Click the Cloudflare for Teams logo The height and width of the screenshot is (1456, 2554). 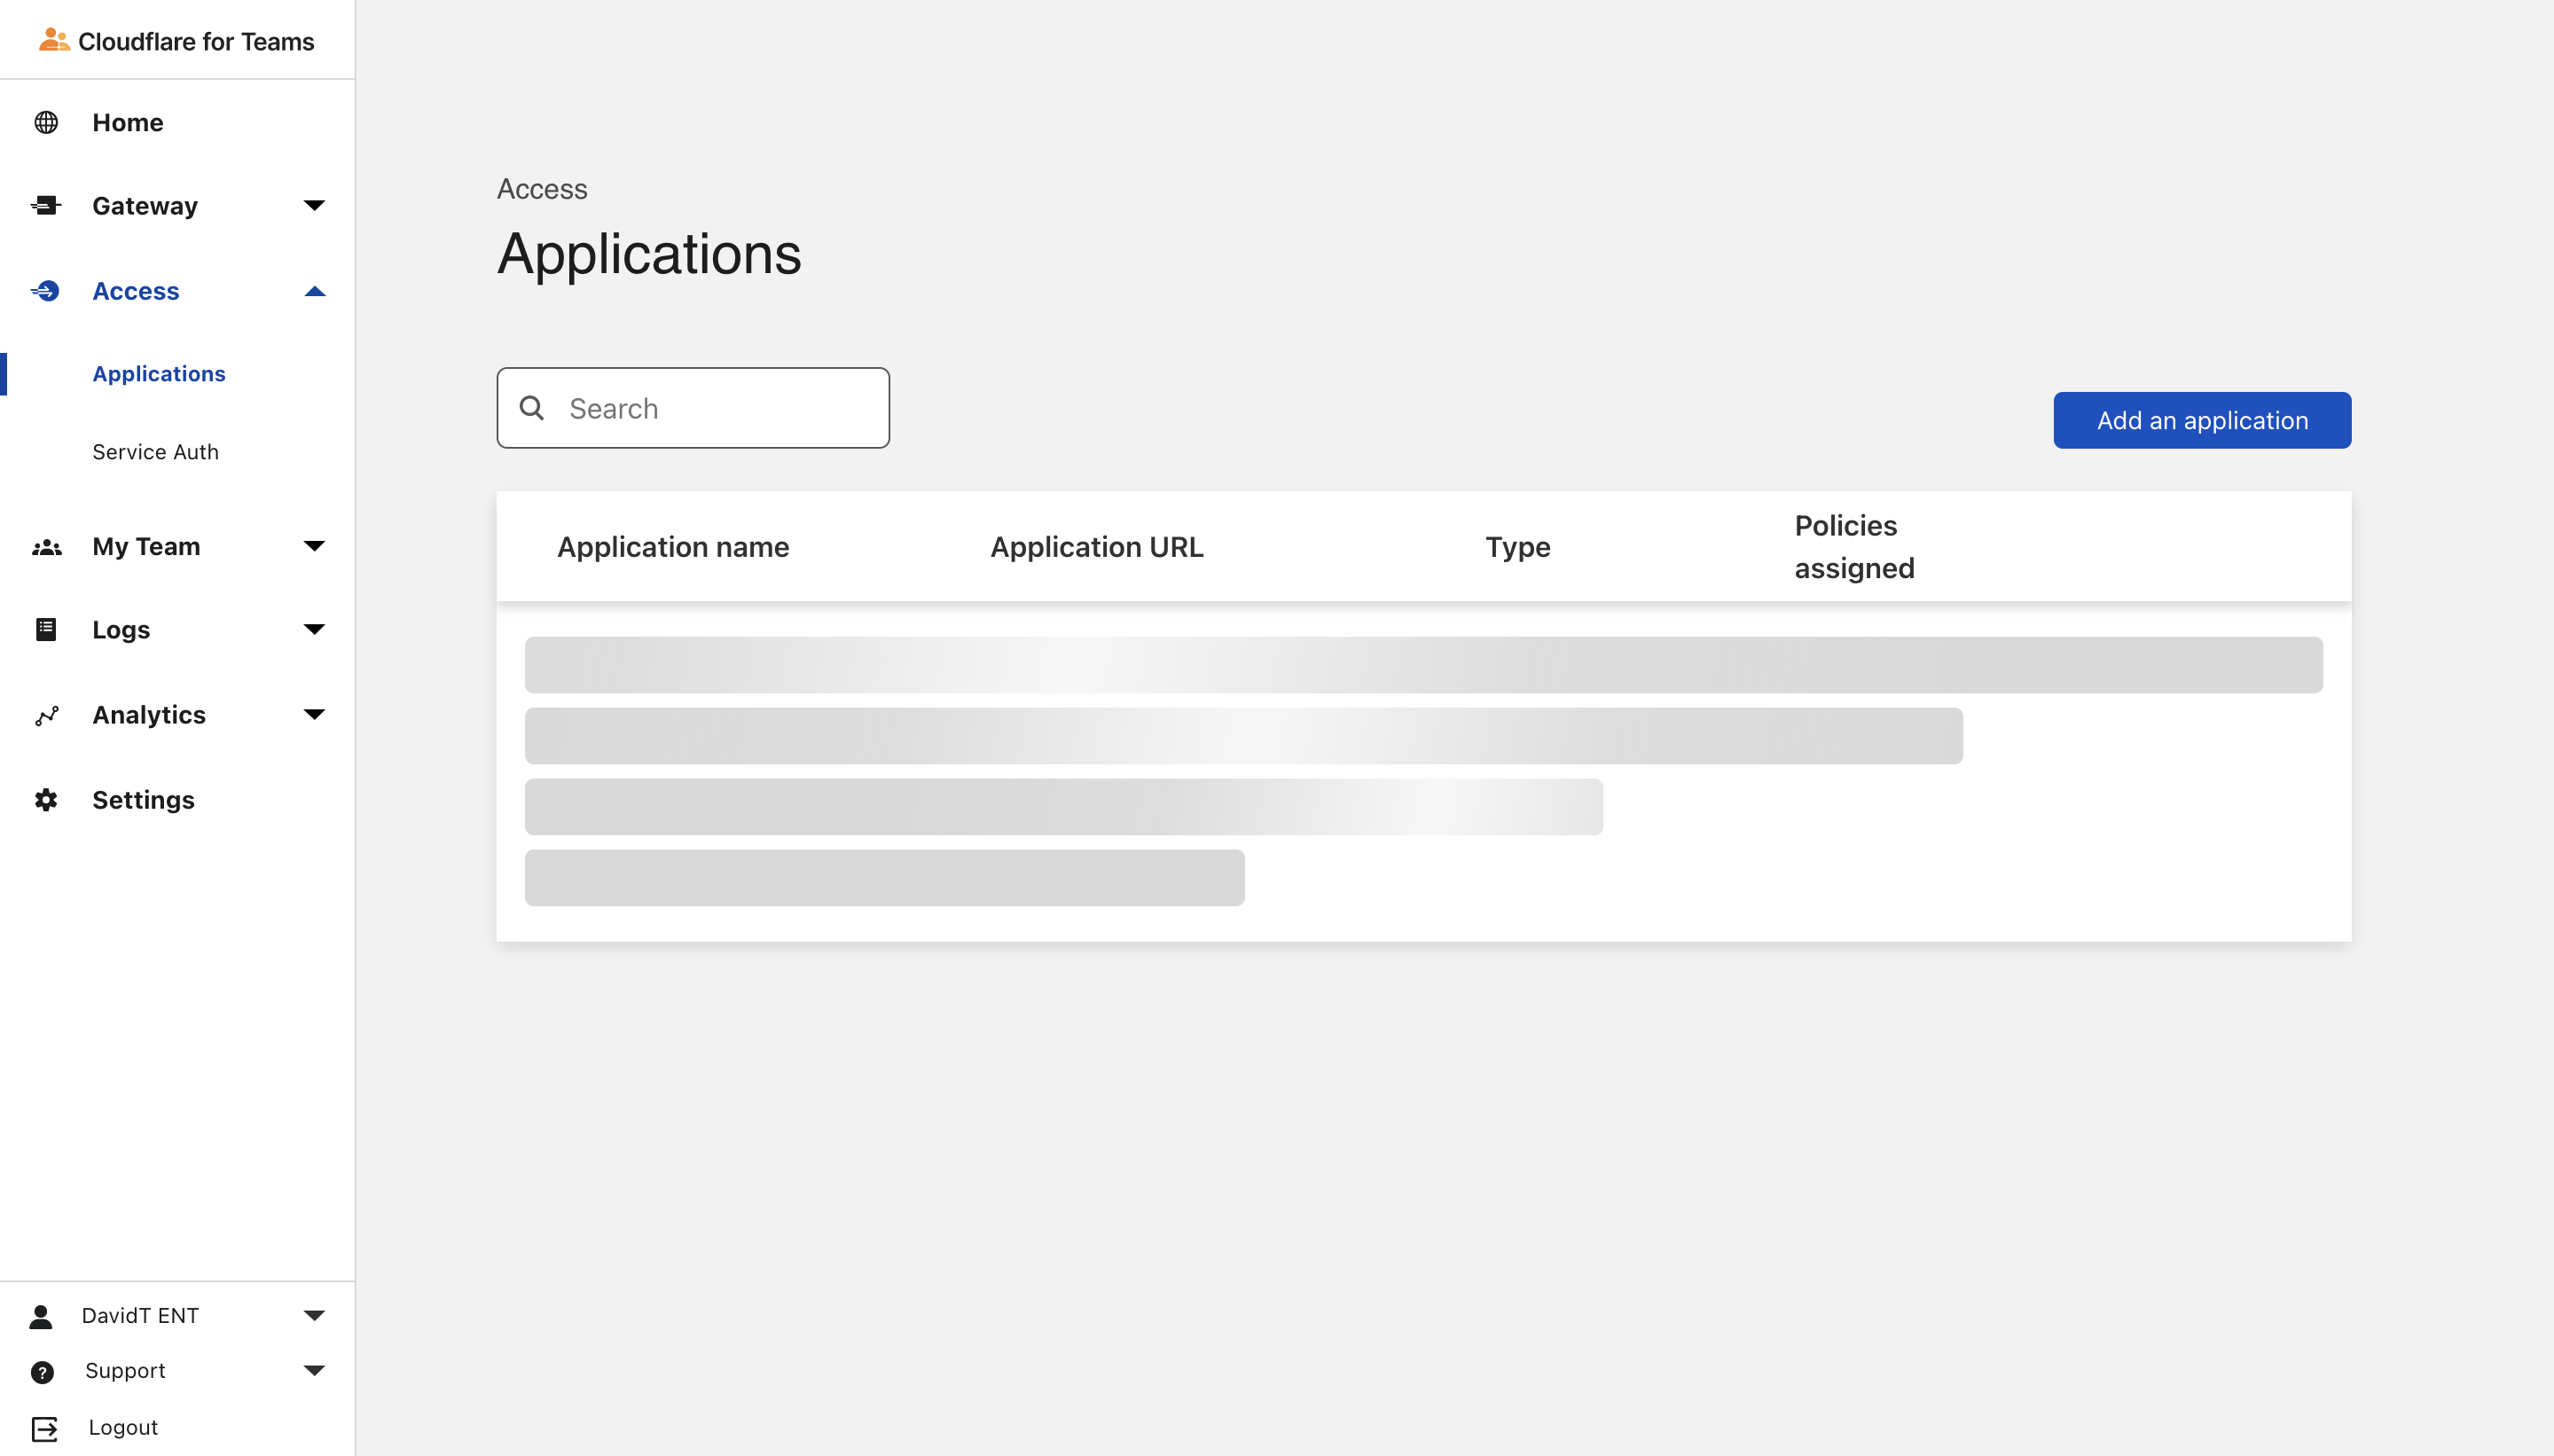coord(178,41)
